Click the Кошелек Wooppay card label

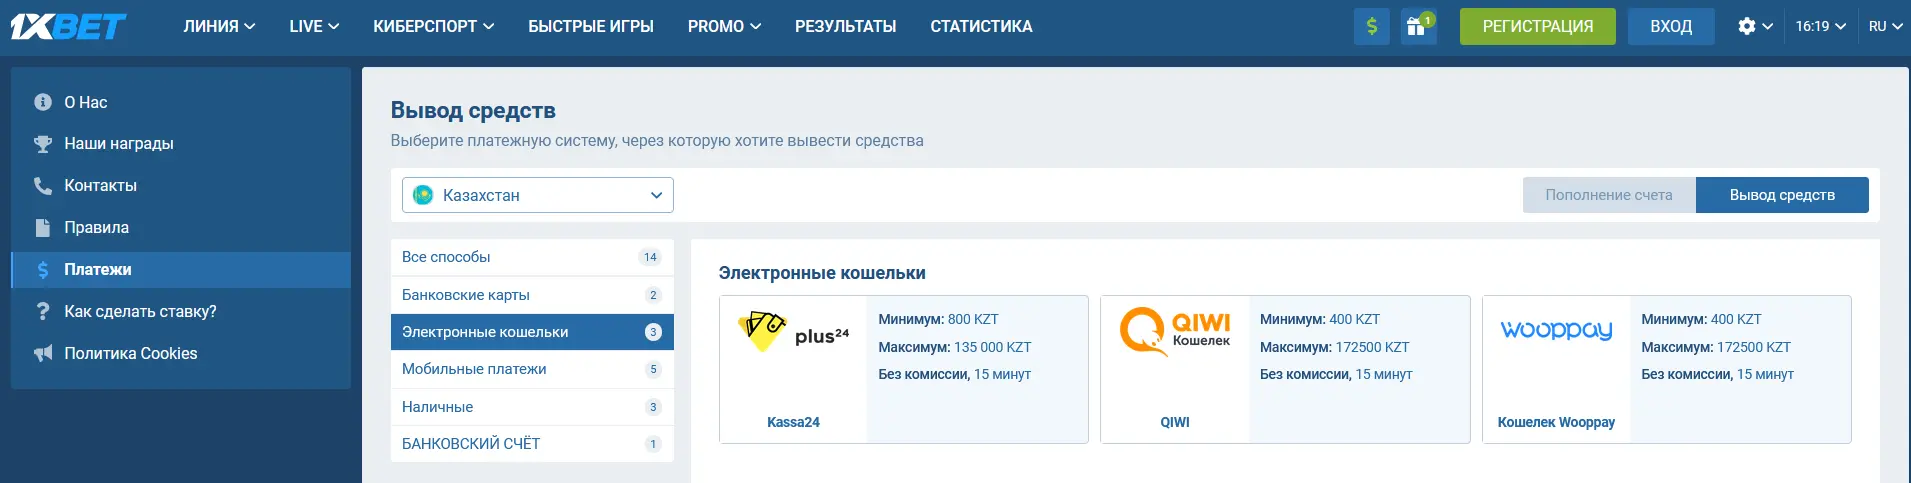pos(1556,422)
